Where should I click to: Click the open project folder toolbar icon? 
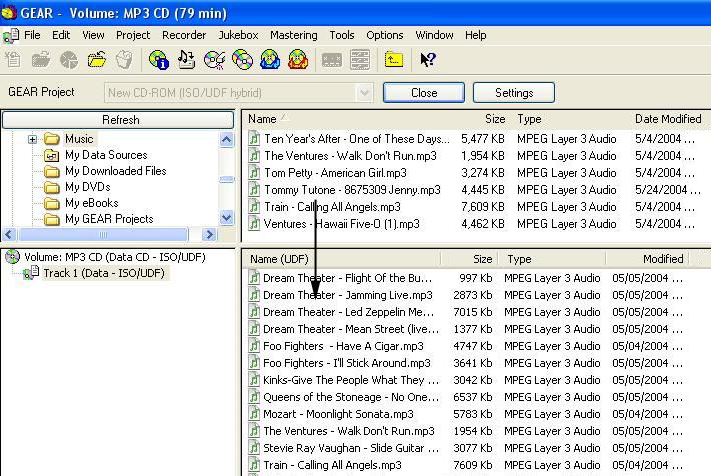[x=97, y=60]
